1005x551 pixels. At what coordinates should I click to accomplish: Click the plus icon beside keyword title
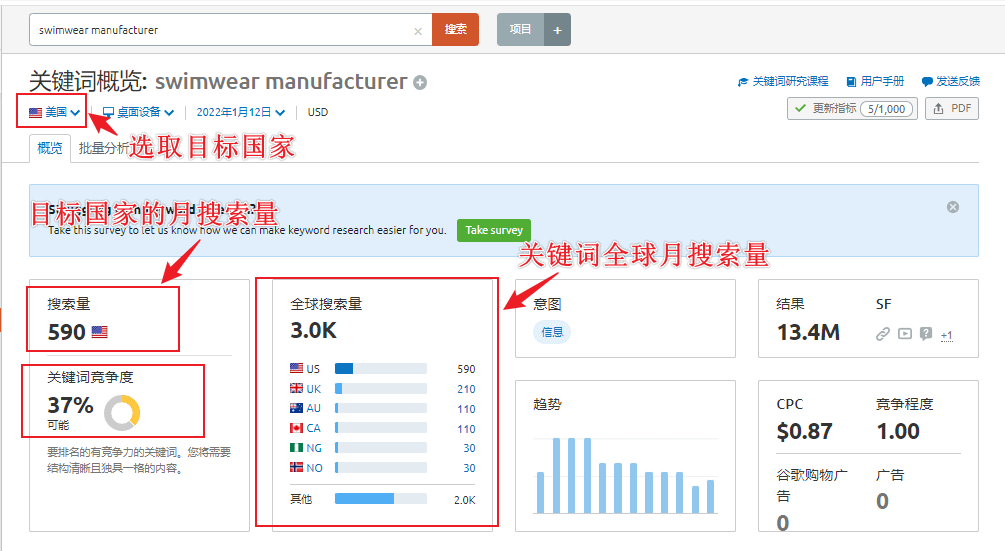tap(420, 83)
